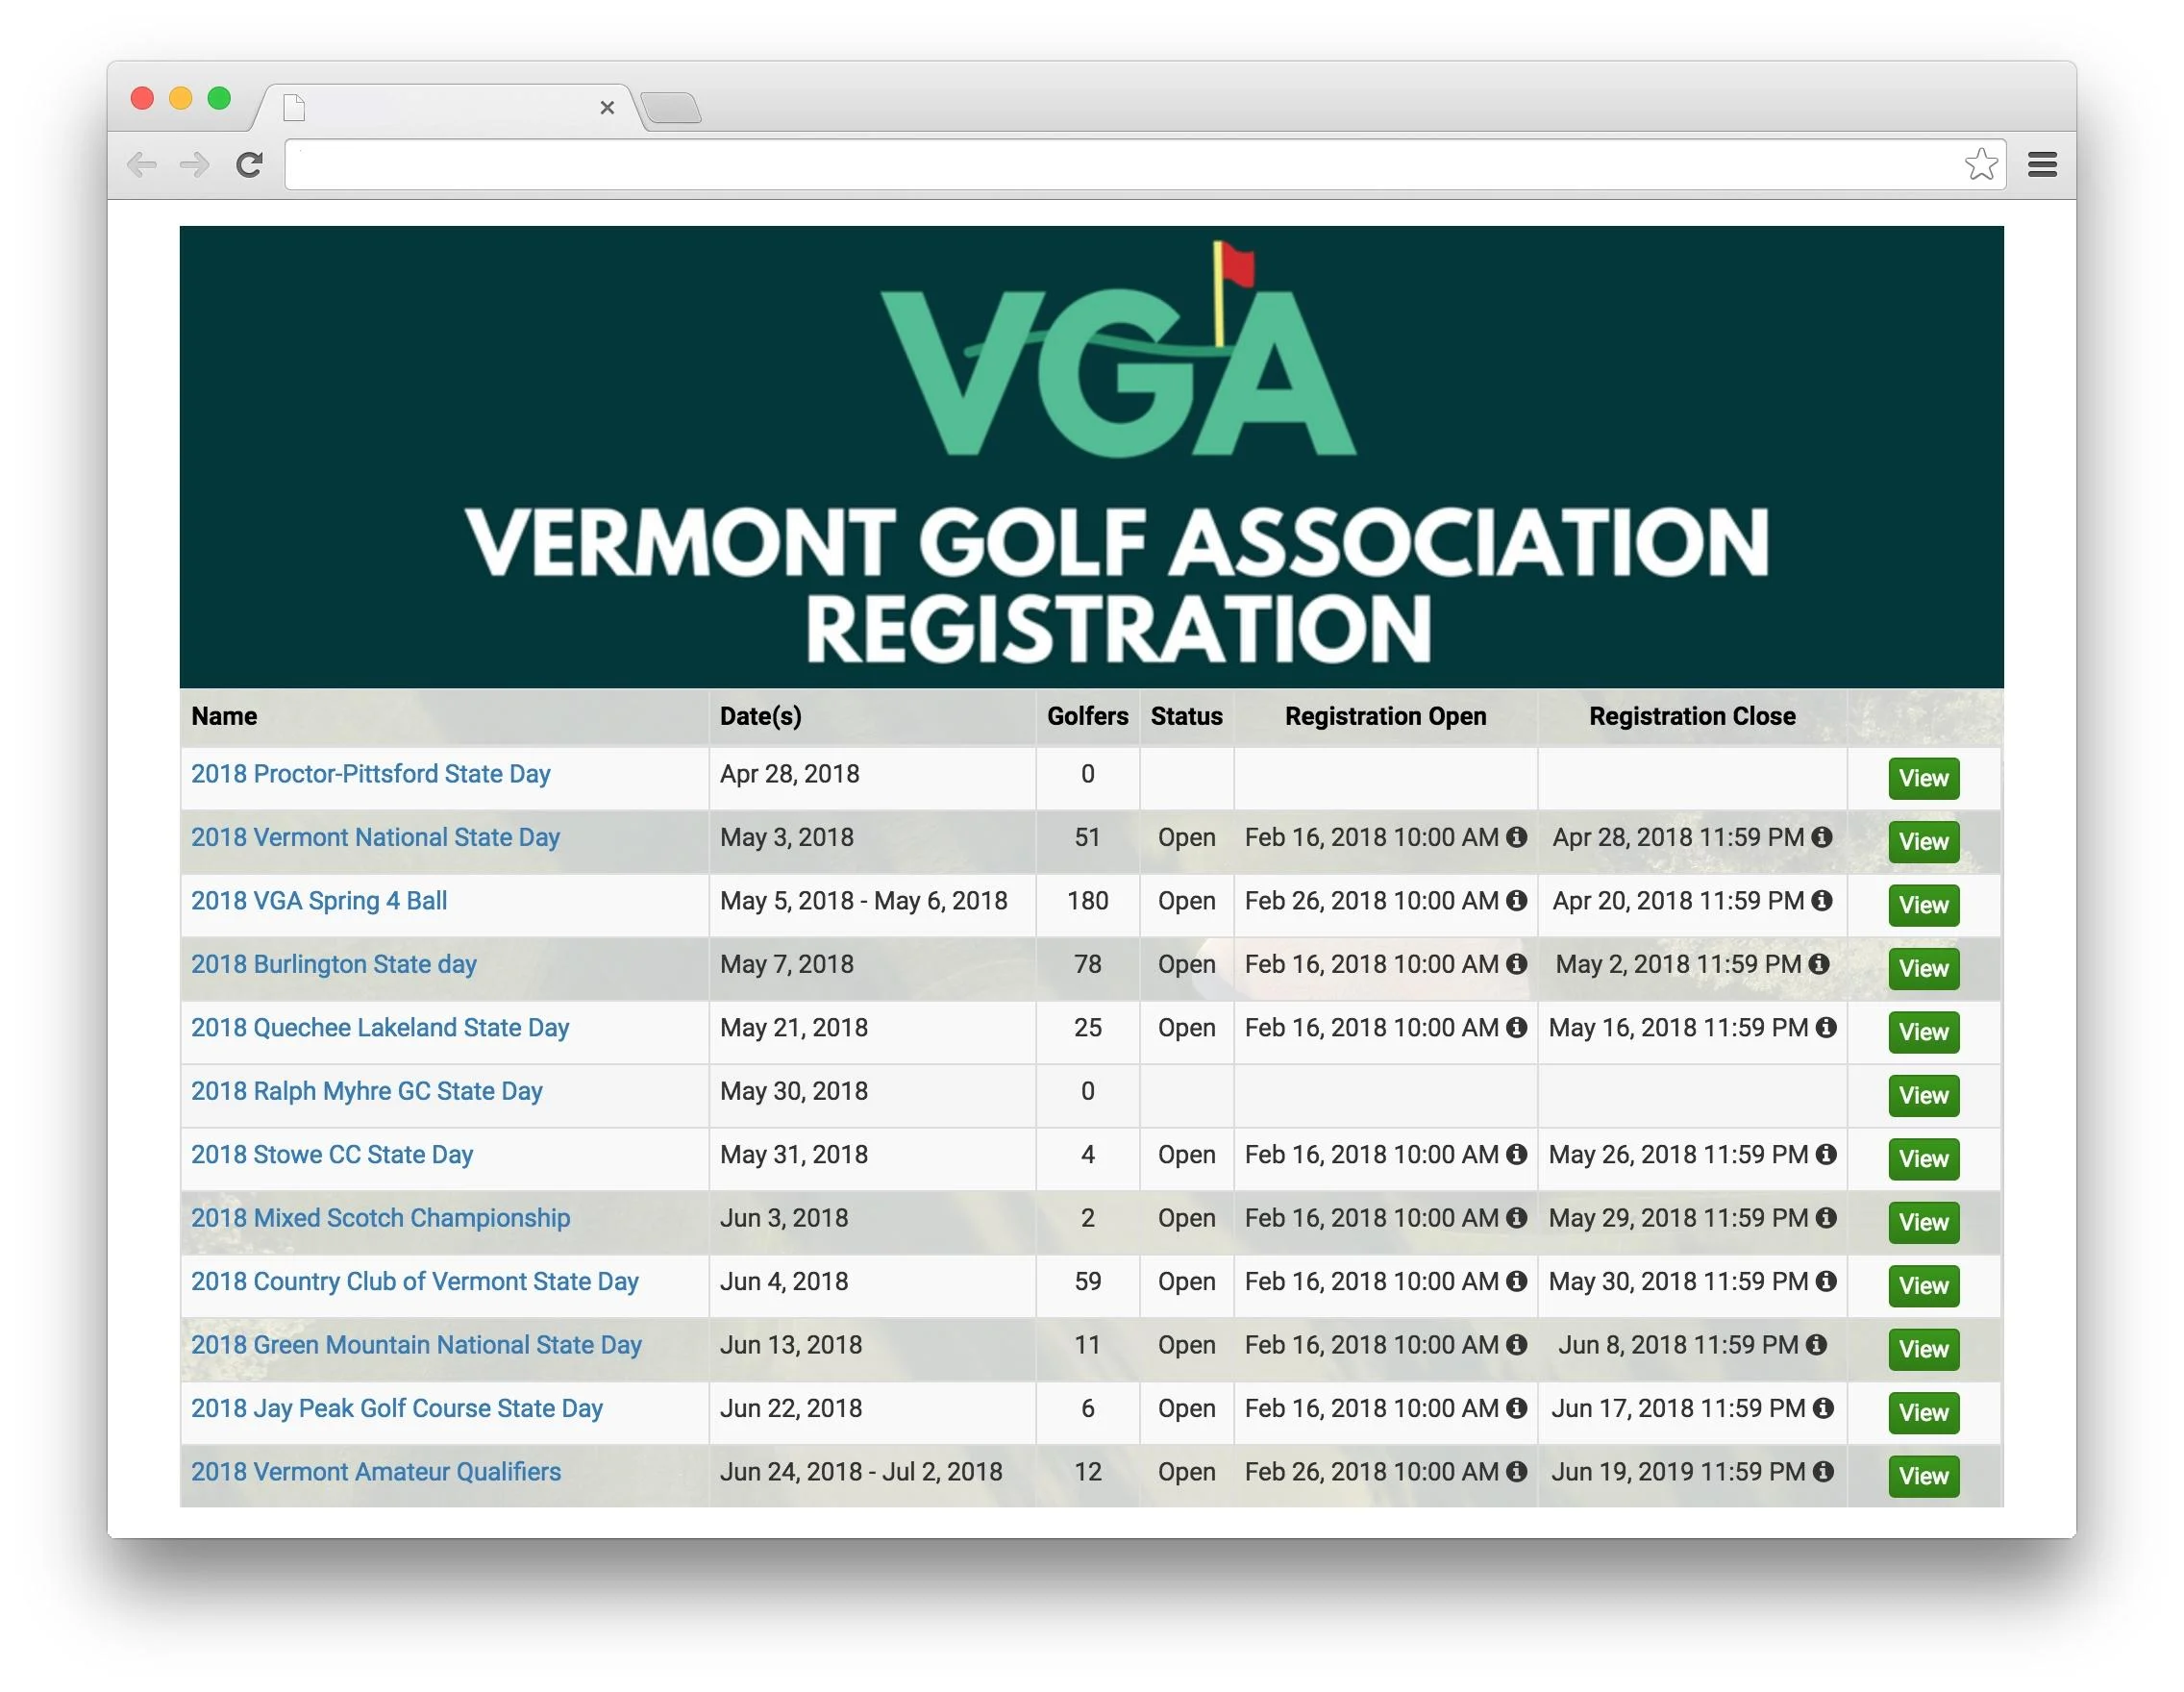The height and width of the screenshot is (1692, 2184).
Task: Click info icon beside Apr 28, 2018 11:59 PM
Action: 1822,837
